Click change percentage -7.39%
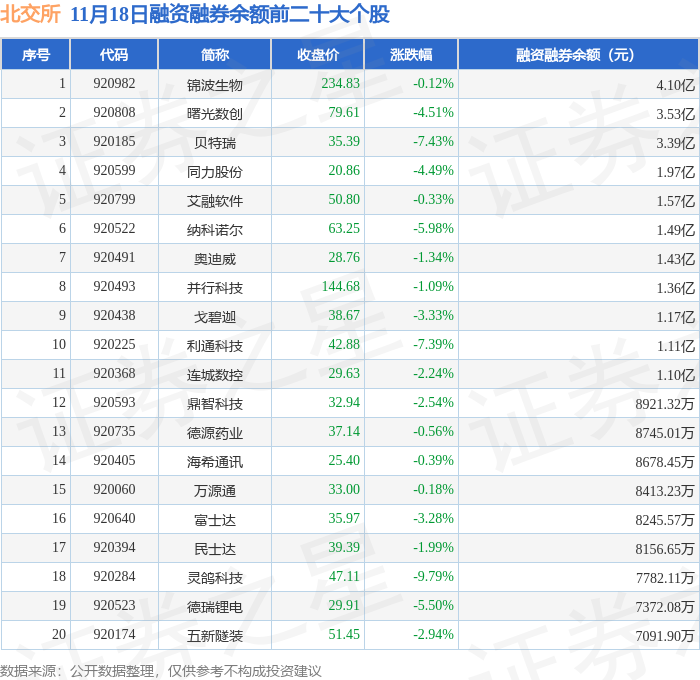Viewport: 700px width, 680px height. click(x=433, y=345)
